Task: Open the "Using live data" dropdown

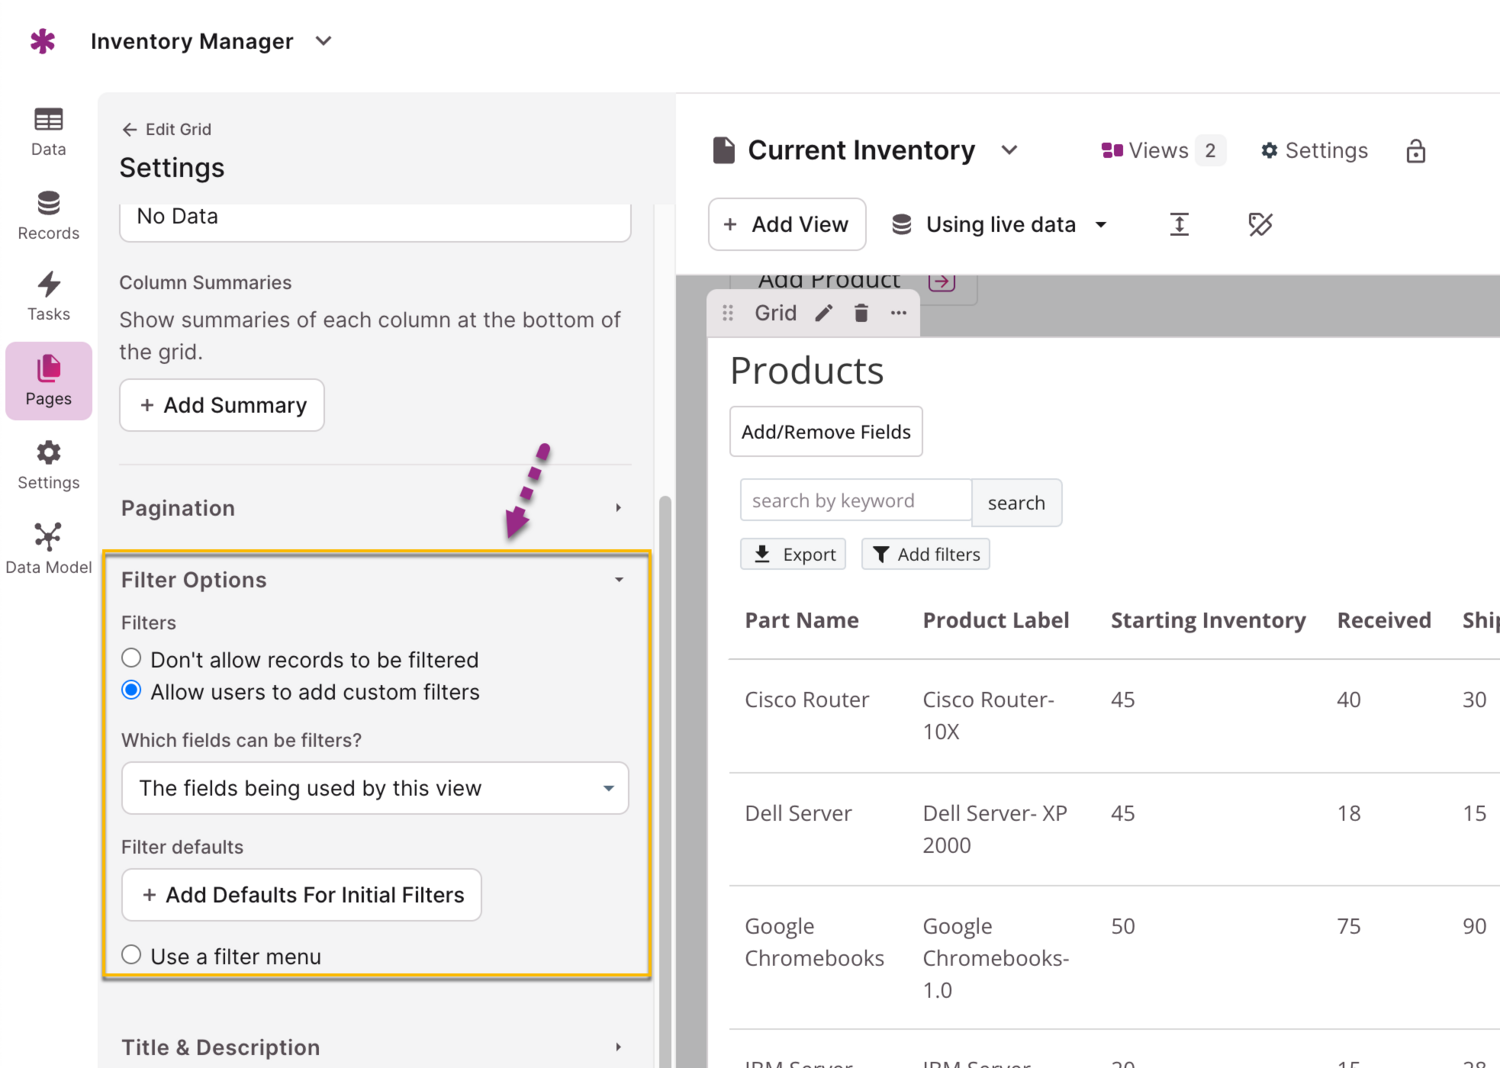Action: pos(1000,224)
